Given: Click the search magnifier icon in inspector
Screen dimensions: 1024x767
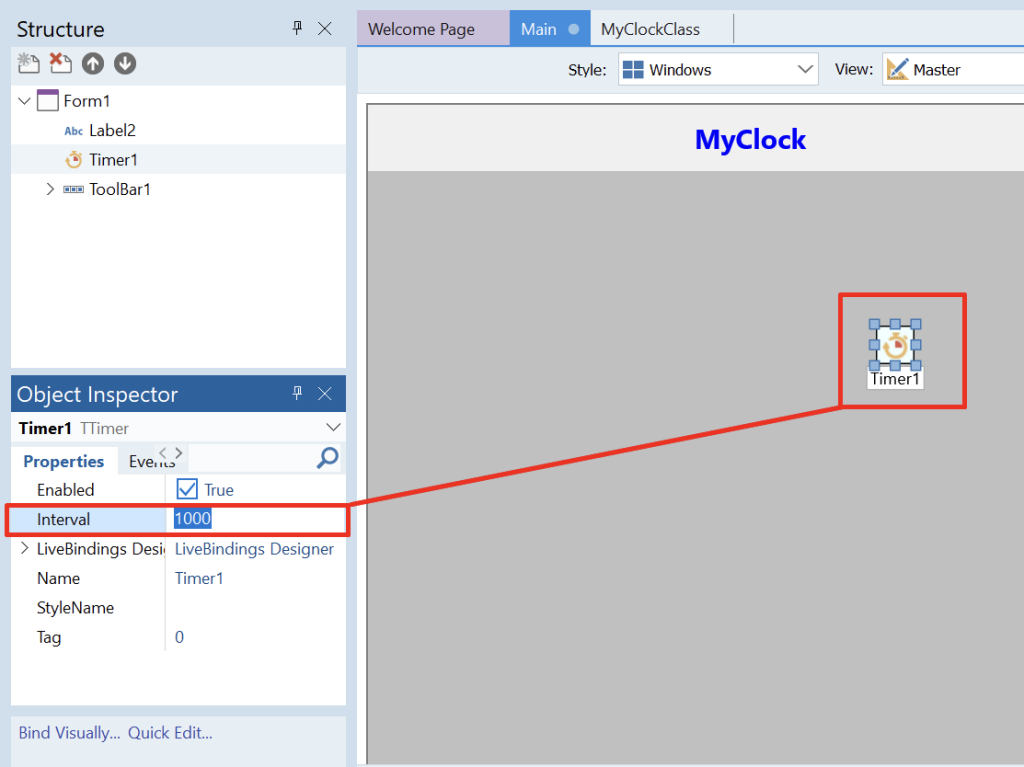Looking at the screenshot, I should tap(327, 458).
